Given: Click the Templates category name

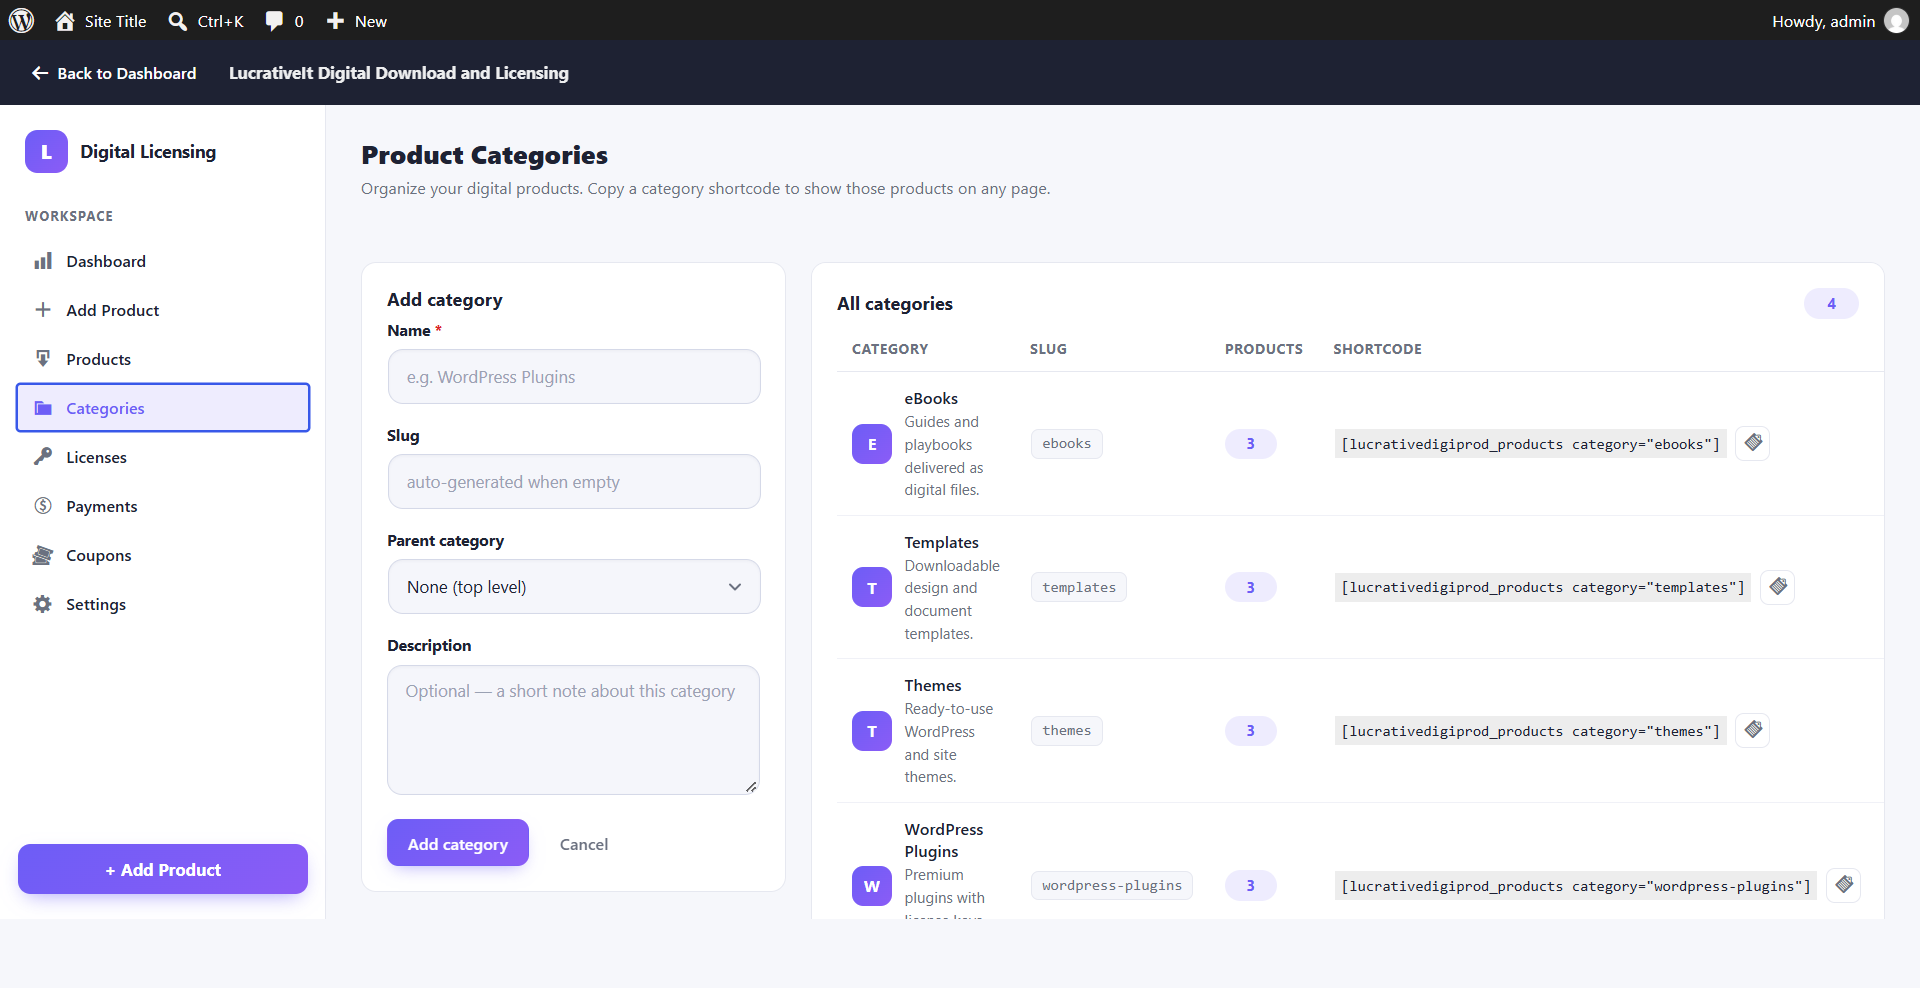Looking at the screenshot, I should (x=942, y=542).
